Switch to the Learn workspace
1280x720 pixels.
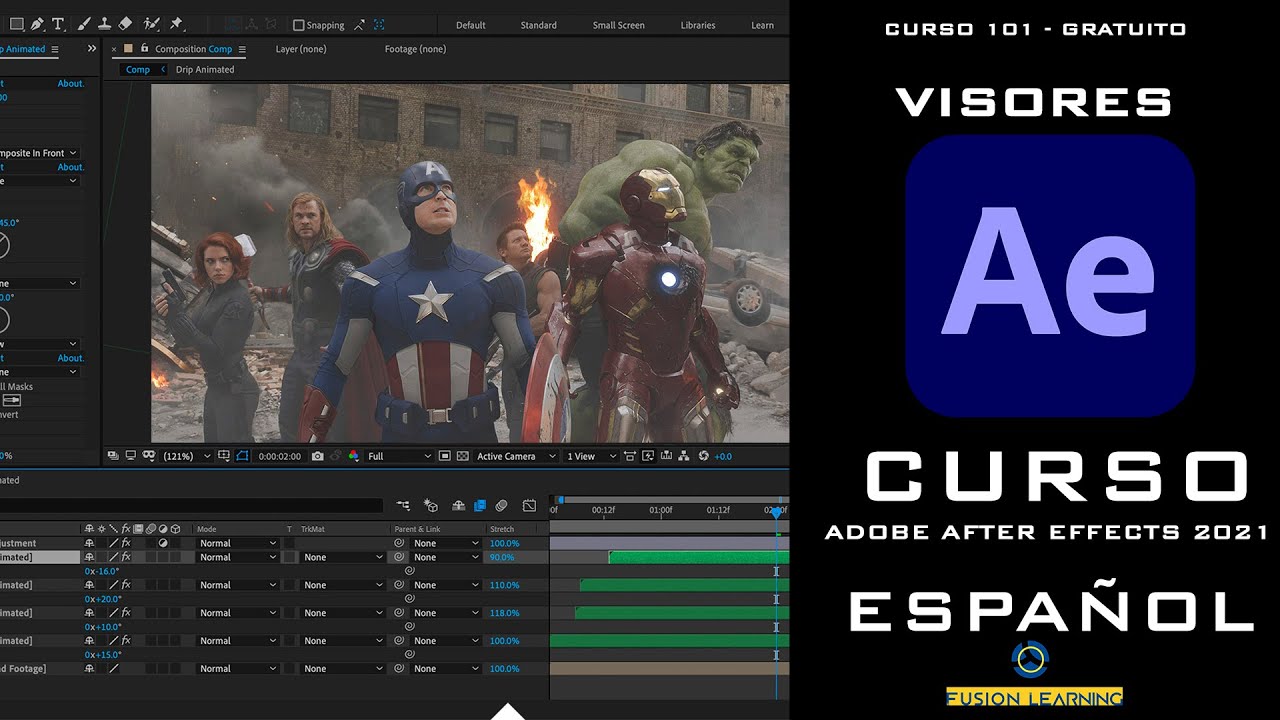[762, 25]
